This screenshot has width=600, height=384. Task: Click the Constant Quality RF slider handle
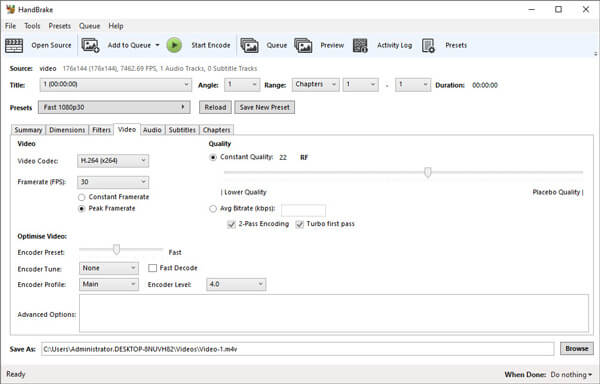[x=428, y=172]
